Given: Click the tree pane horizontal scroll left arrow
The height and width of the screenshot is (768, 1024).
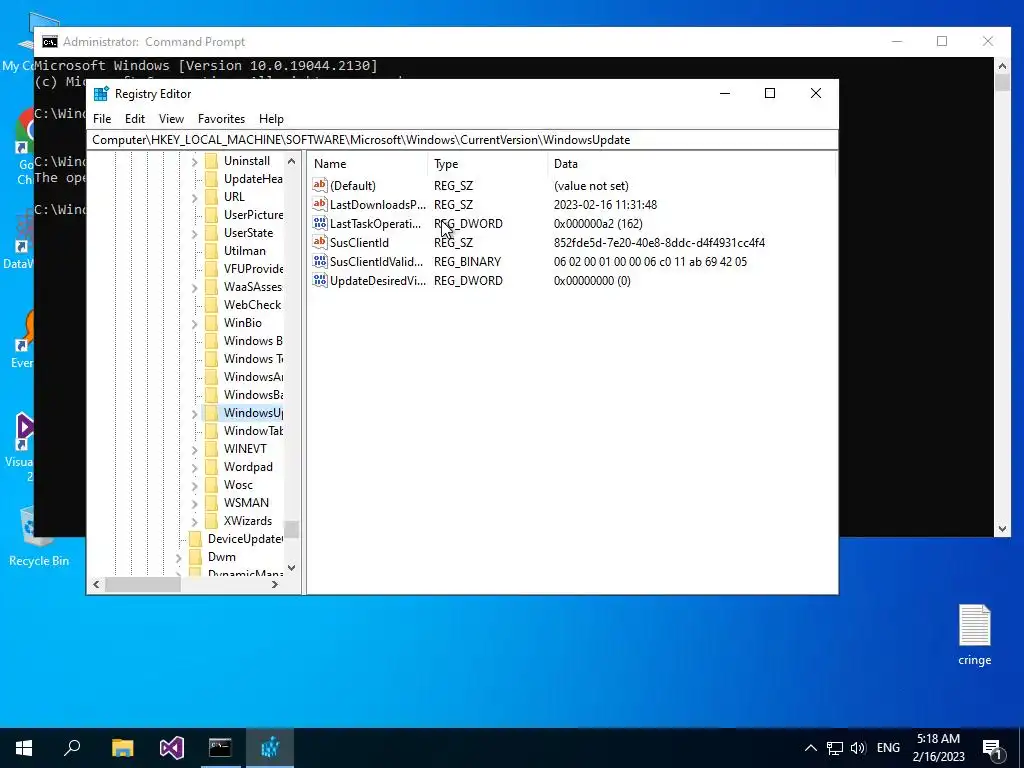Looking at the screenshot, I should [x=97, y=584].
